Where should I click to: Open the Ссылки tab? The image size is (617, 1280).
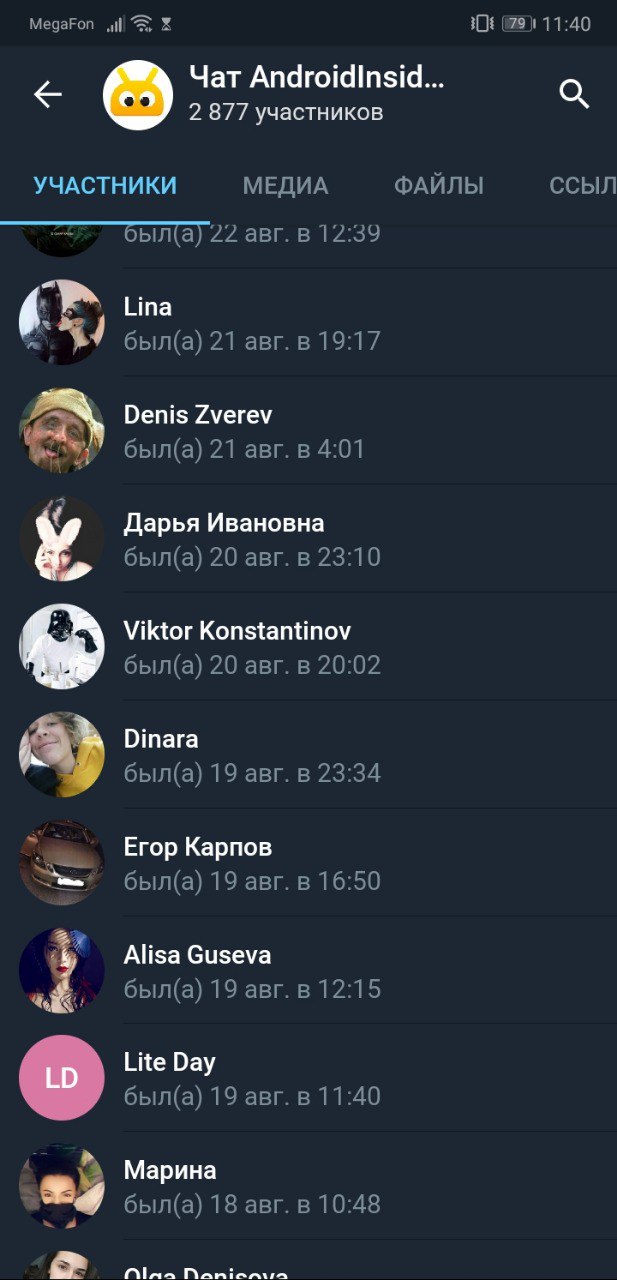click(x=583, y=185)
